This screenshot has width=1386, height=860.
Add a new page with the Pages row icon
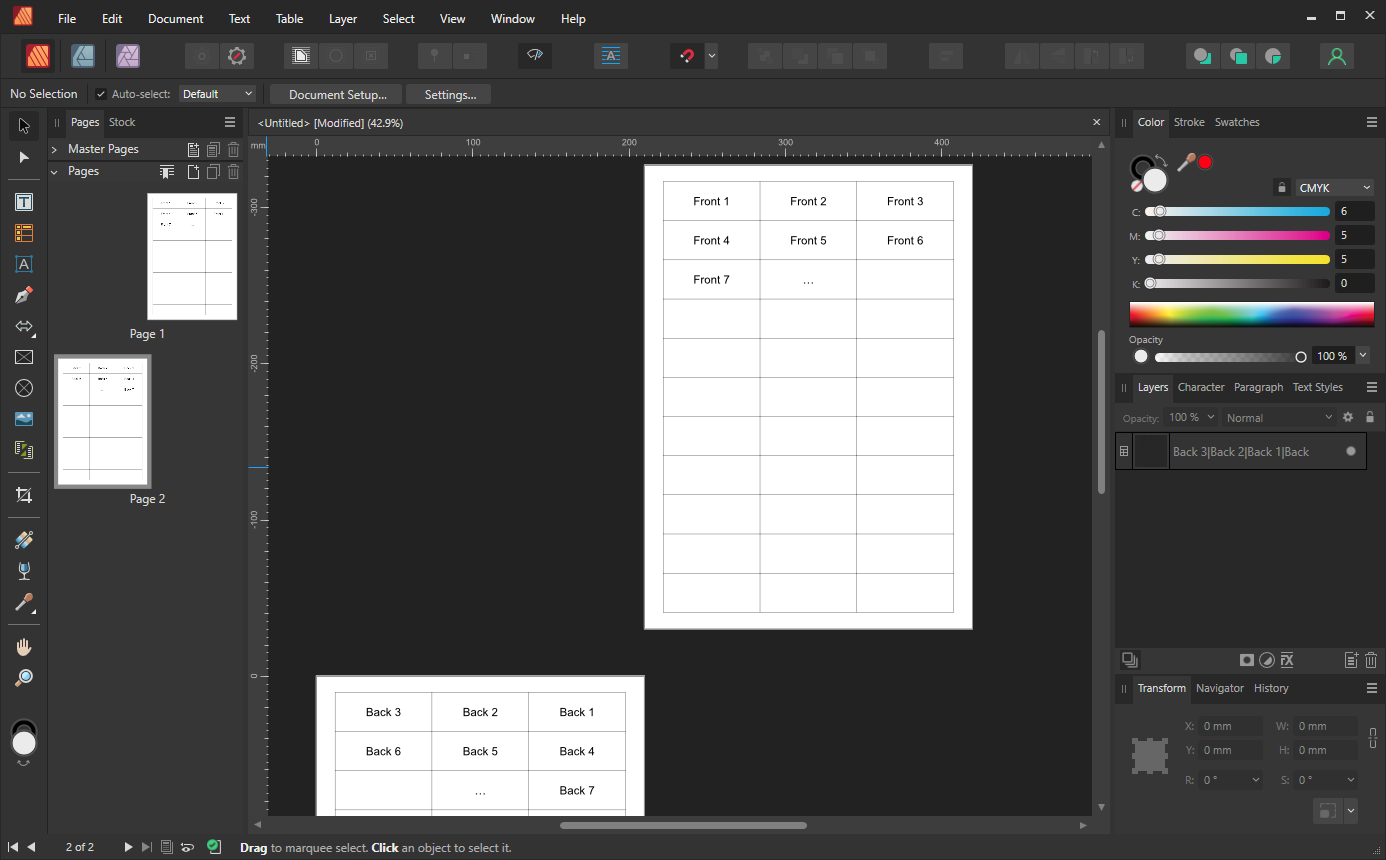194,172
